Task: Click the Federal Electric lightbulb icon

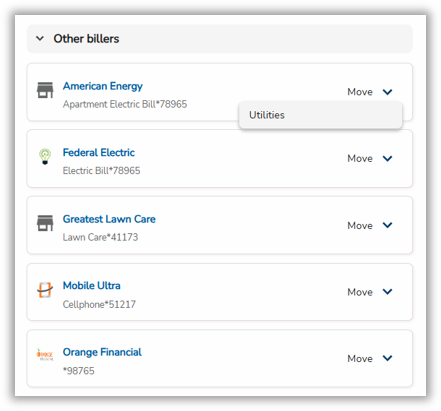Action: (x=45, y=156)
